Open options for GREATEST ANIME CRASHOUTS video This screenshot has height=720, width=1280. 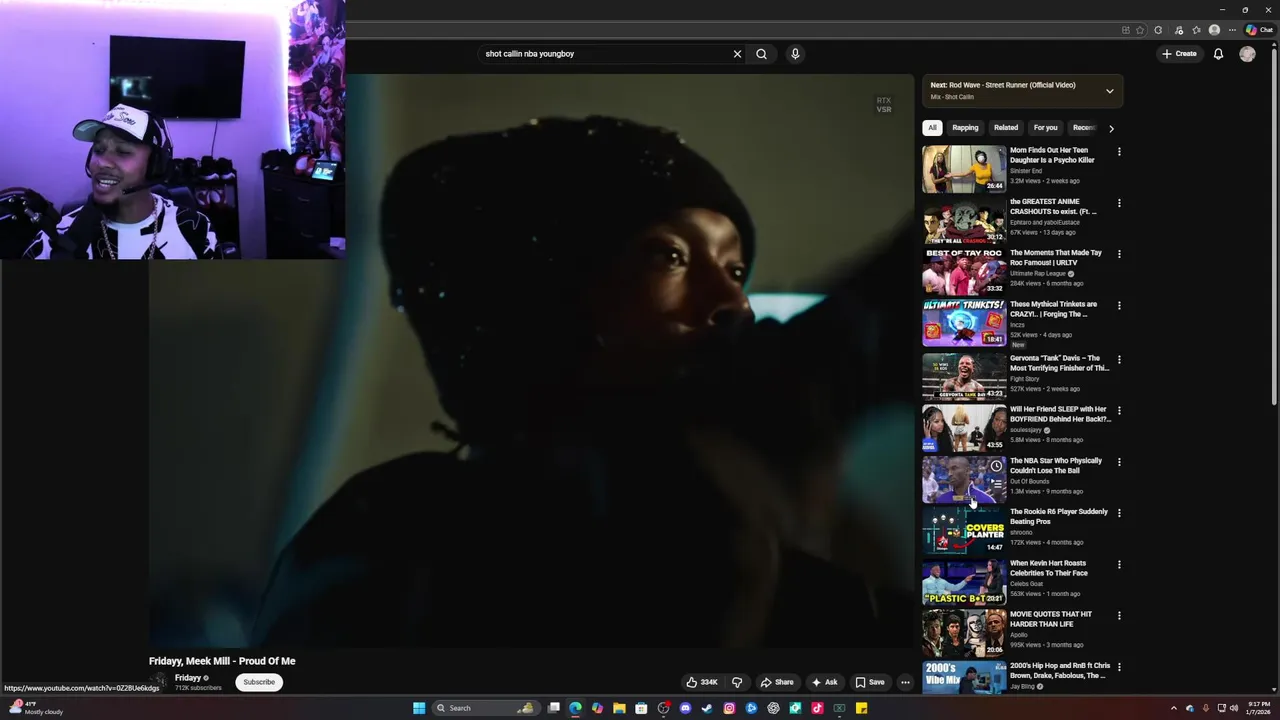coord(1119,203)
